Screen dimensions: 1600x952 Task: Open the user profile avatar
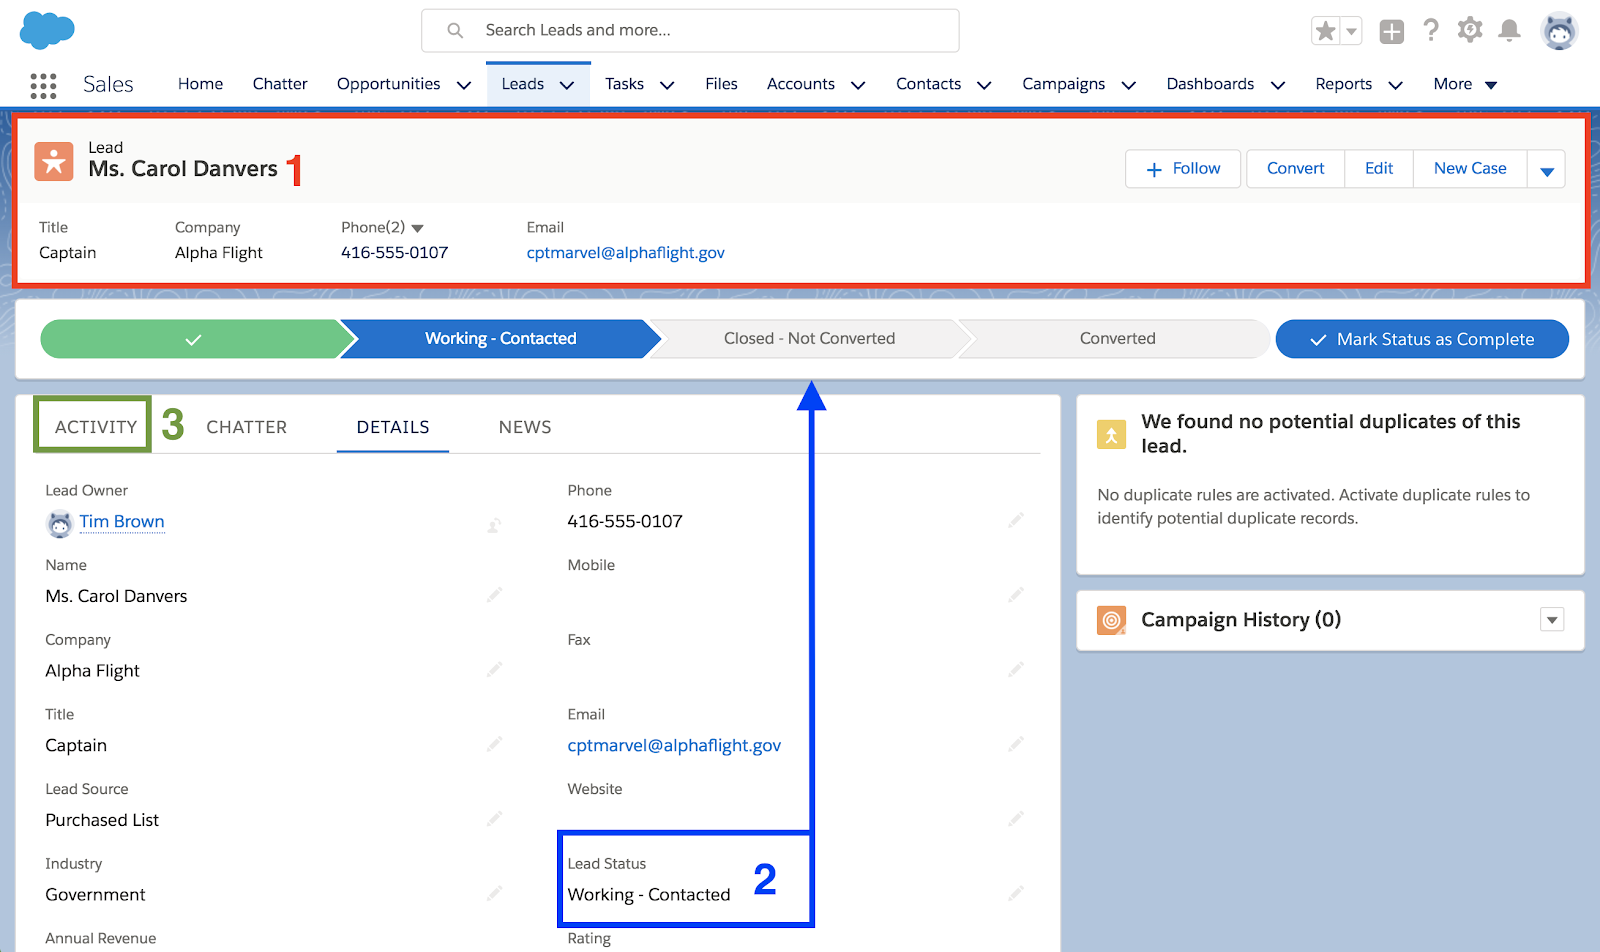coord(1559,32)
